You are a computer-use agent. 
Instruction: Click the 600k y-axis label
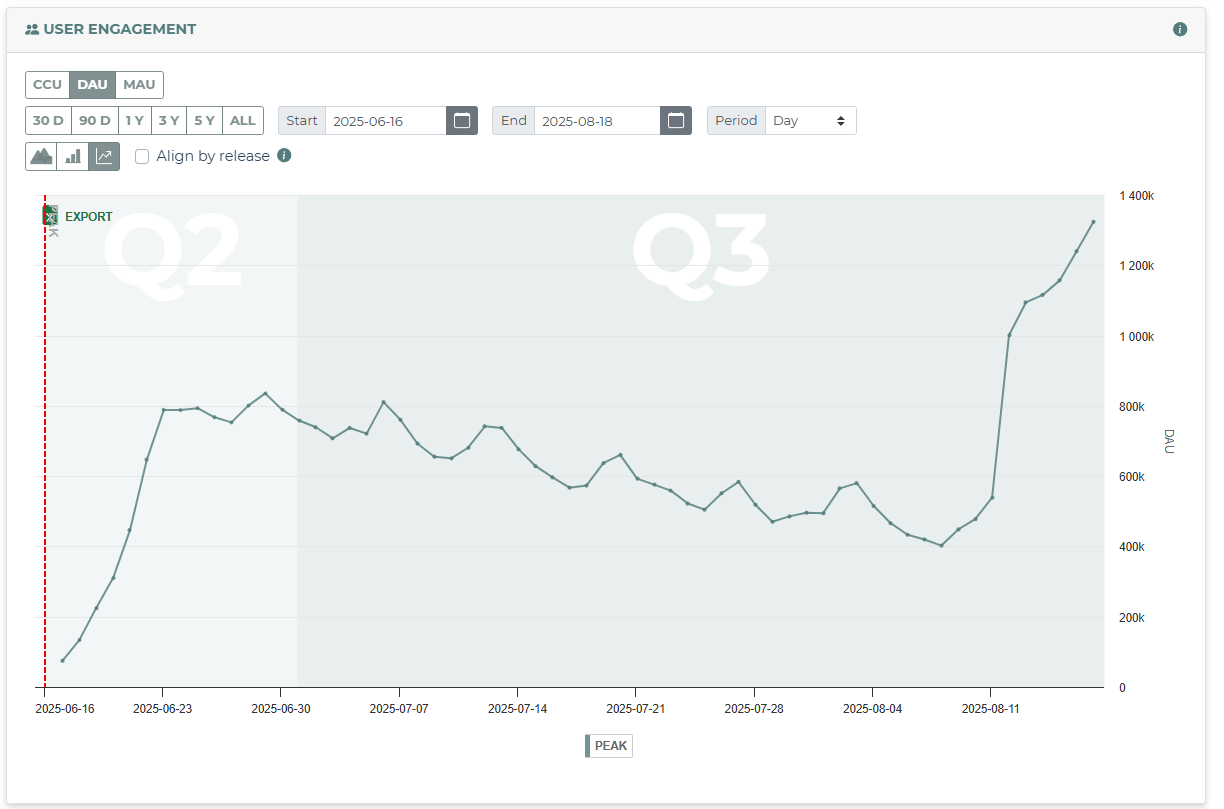point(1132,477)
